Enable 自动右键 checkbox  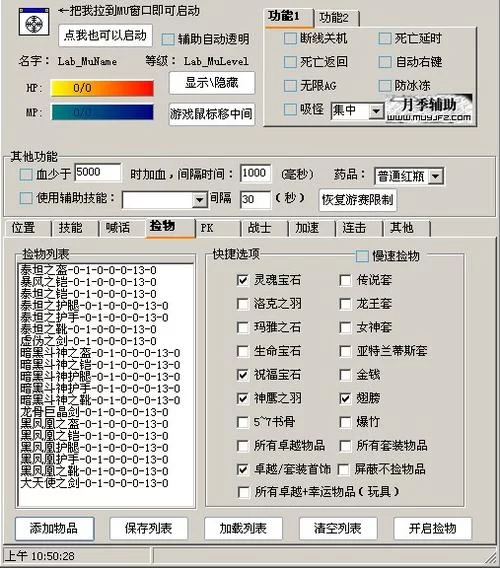[385, 62]
